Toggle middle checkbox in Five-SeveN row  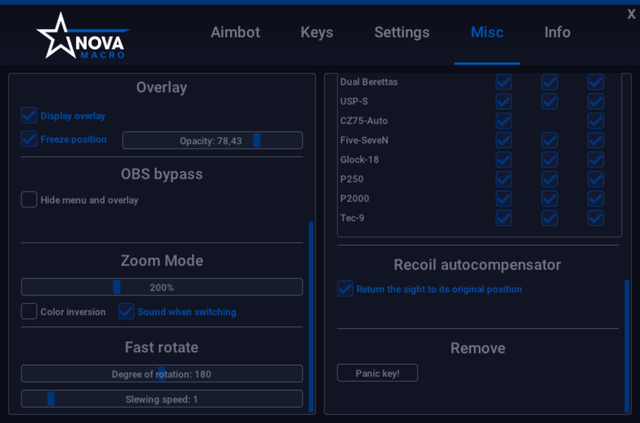549,140
